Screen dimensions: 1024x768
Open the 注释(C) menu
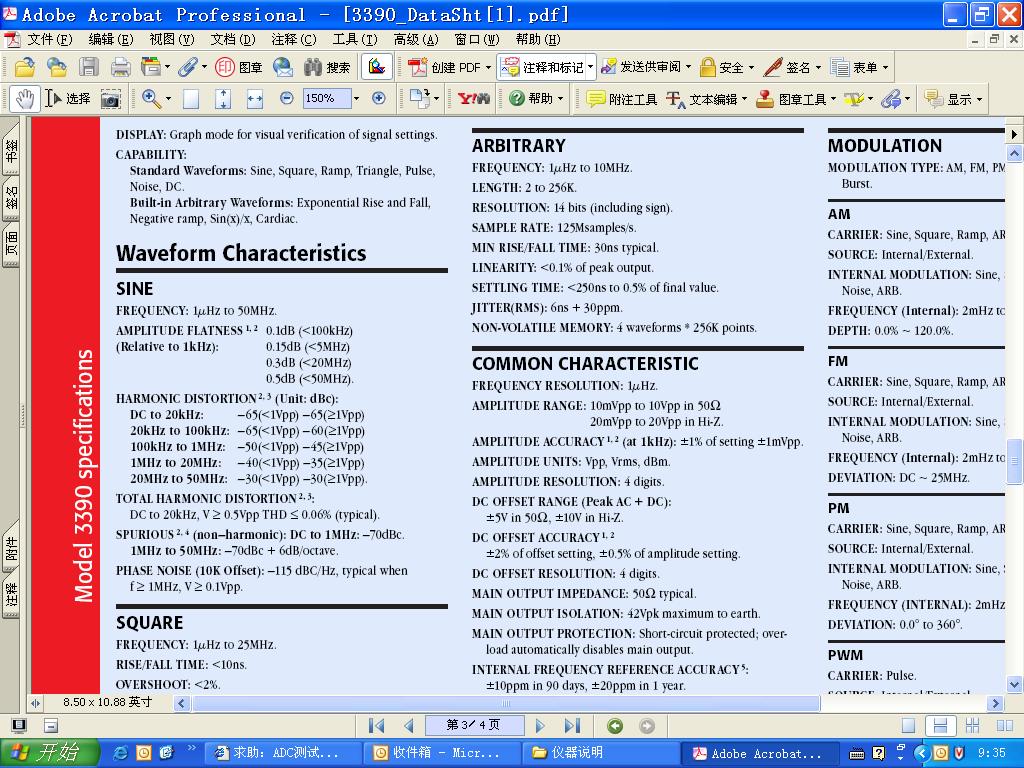tap(294, 39)
